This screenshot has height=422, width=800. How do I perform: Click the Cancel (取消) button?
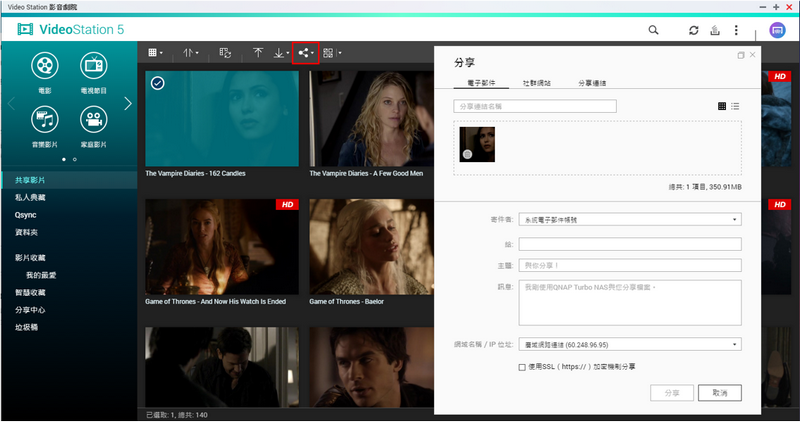(x=720, y=393)
